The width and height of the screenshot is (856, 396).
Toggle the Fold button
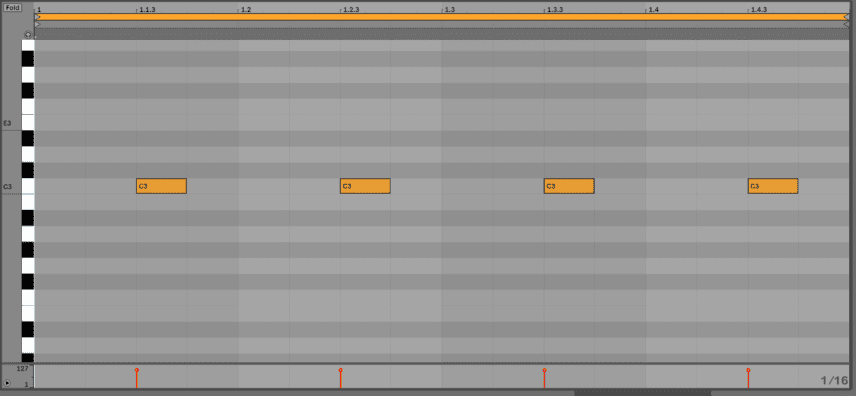pos(12,8)
